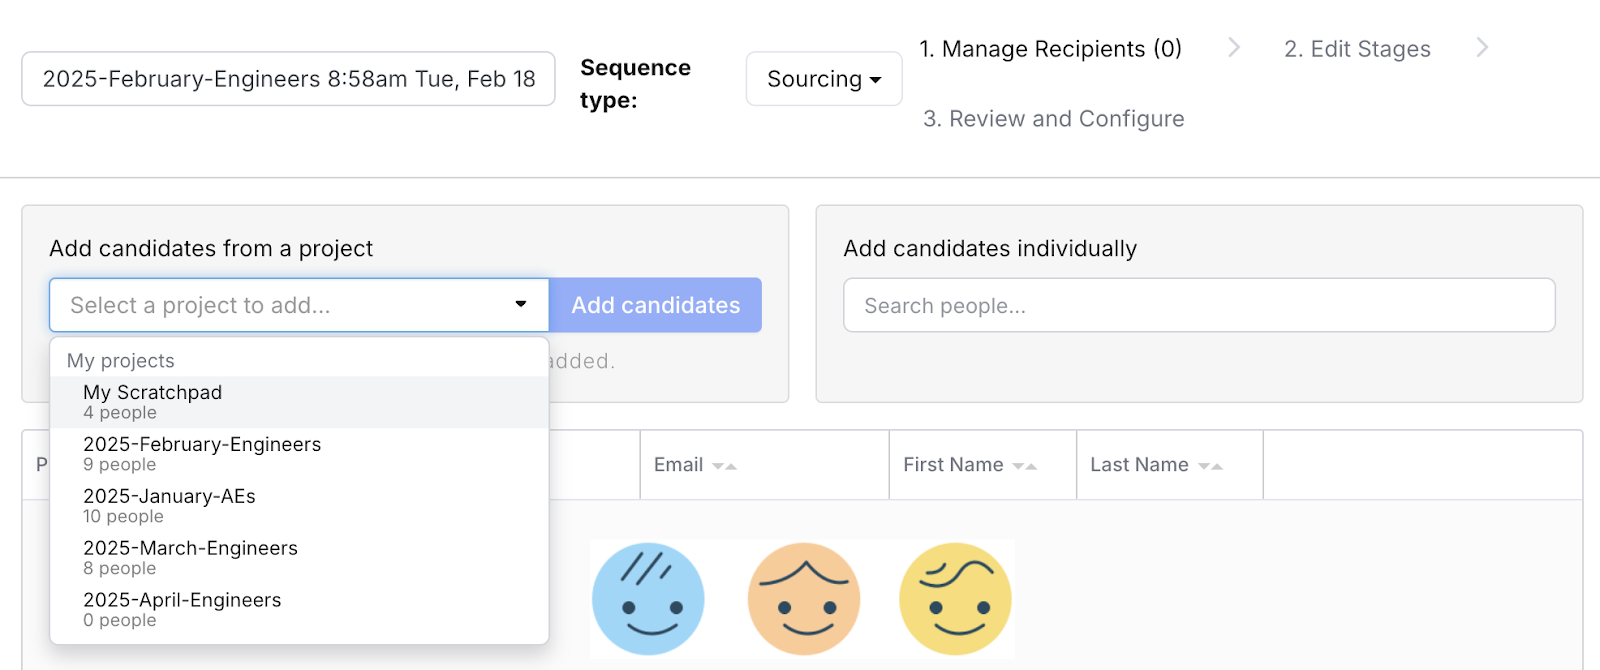Click the orange smiley face avatar
Screen dimensions: 1600x670
pyautogui.click(x=803, y=599)
